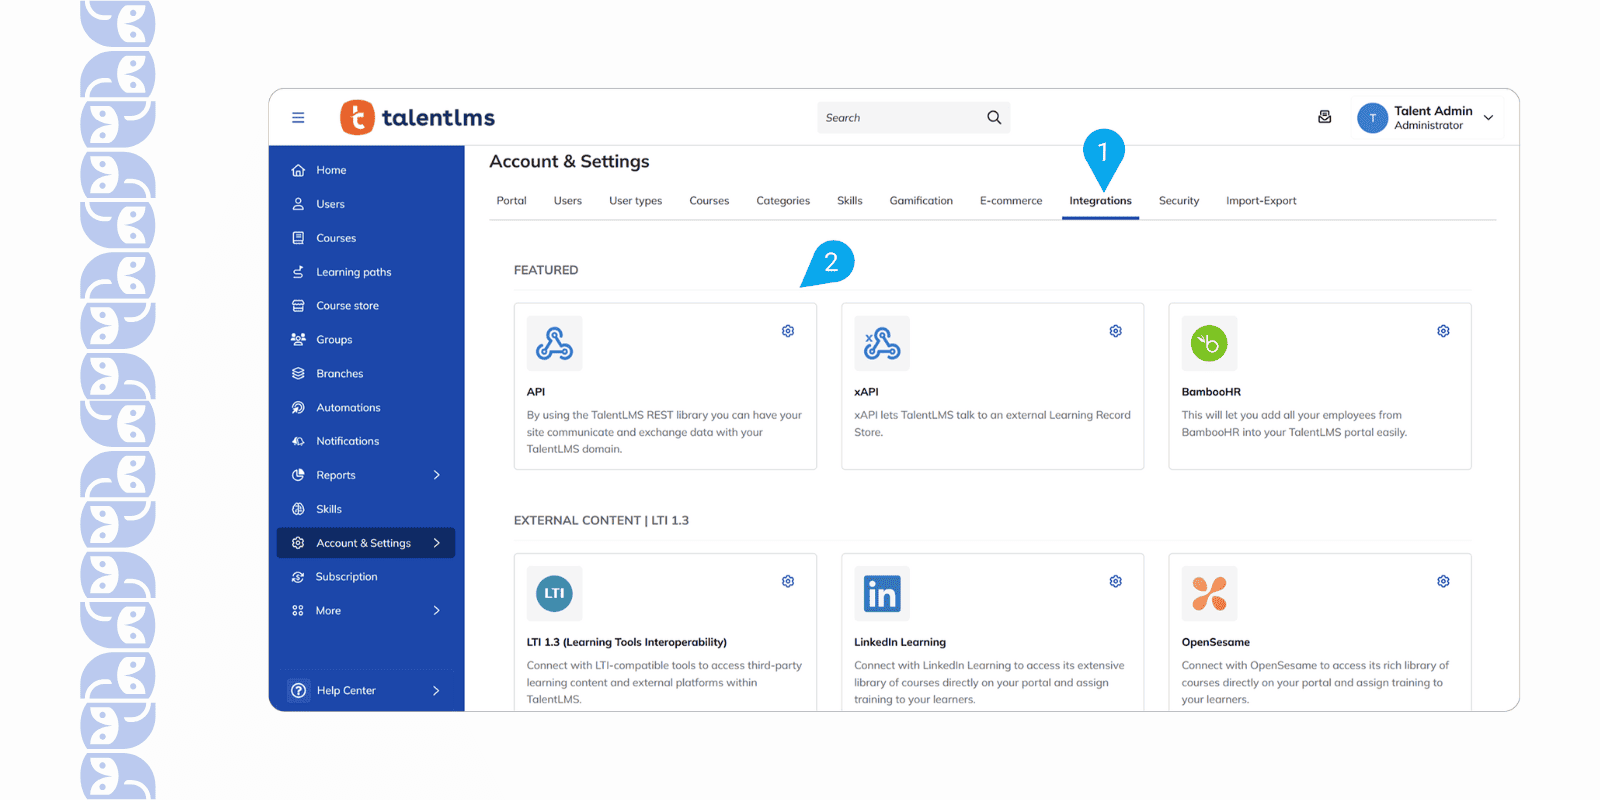Click the LinkedIn Learning logo
Screen dimensions: 1600x800
[882, 594]
